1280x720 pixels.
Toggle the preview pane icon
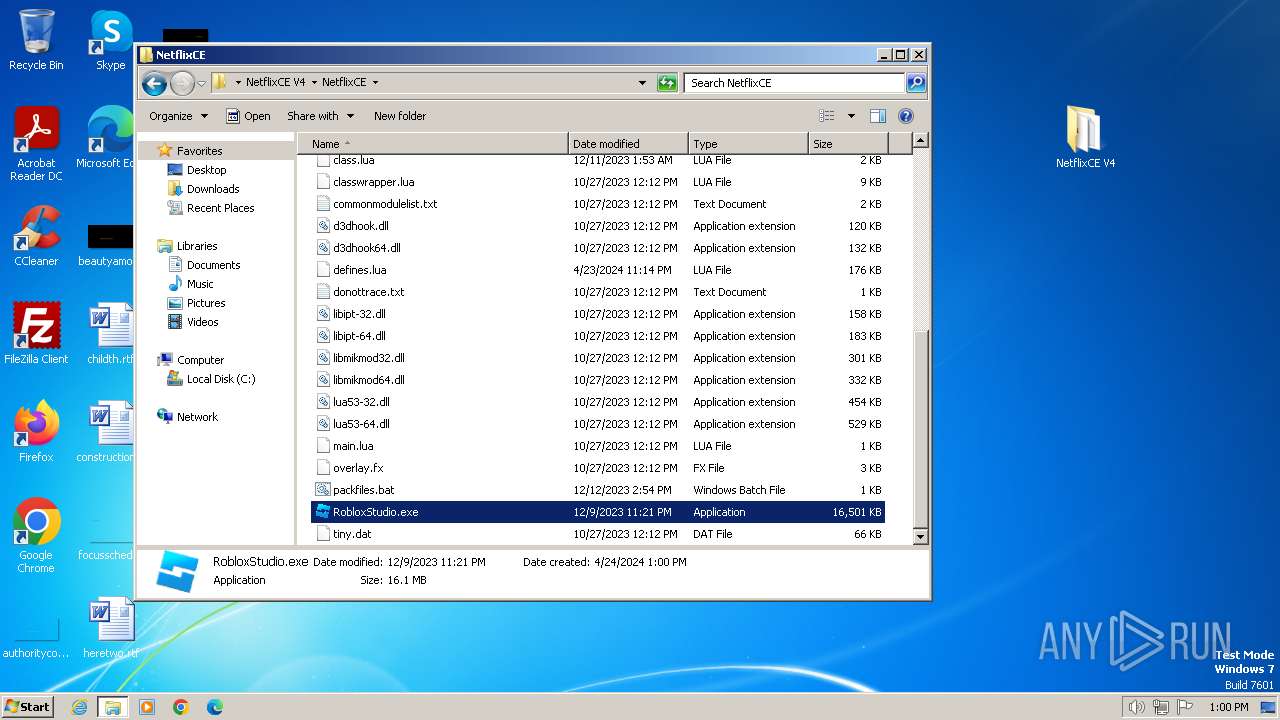coord(877,116)
